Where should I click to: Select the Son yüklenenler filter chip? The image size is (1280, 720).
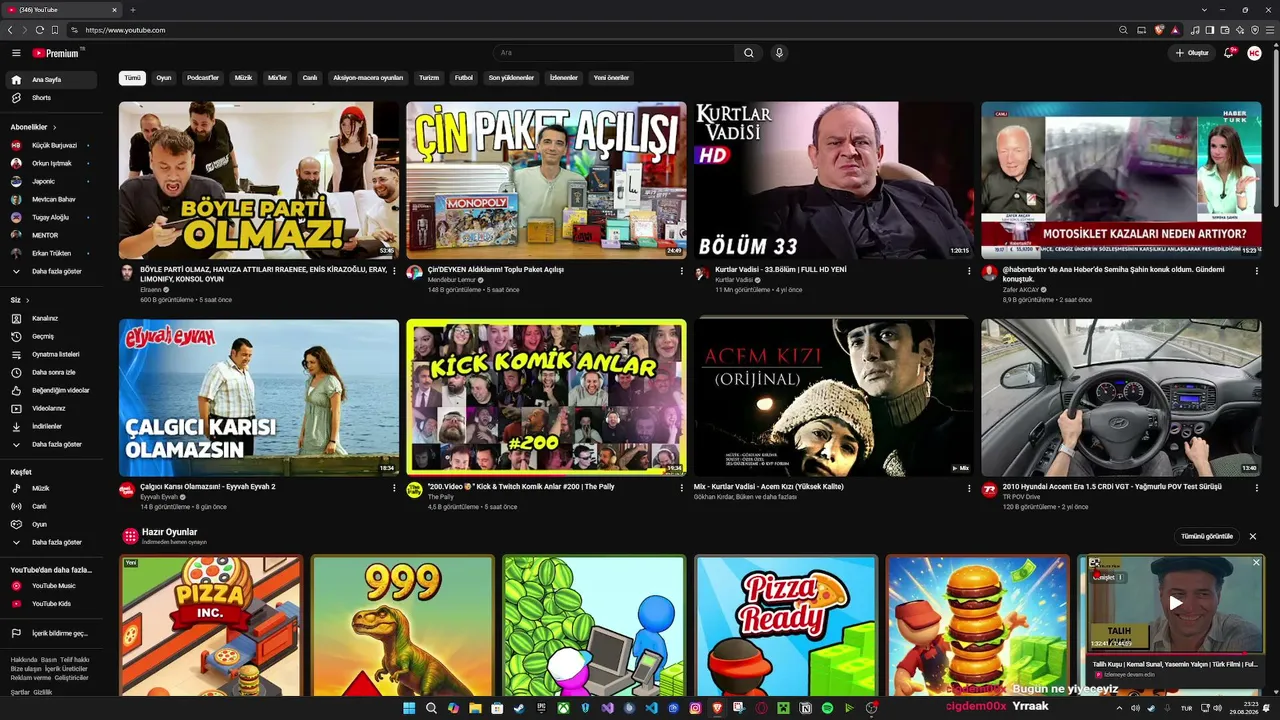pyautogui.click(x=511, y=78)
